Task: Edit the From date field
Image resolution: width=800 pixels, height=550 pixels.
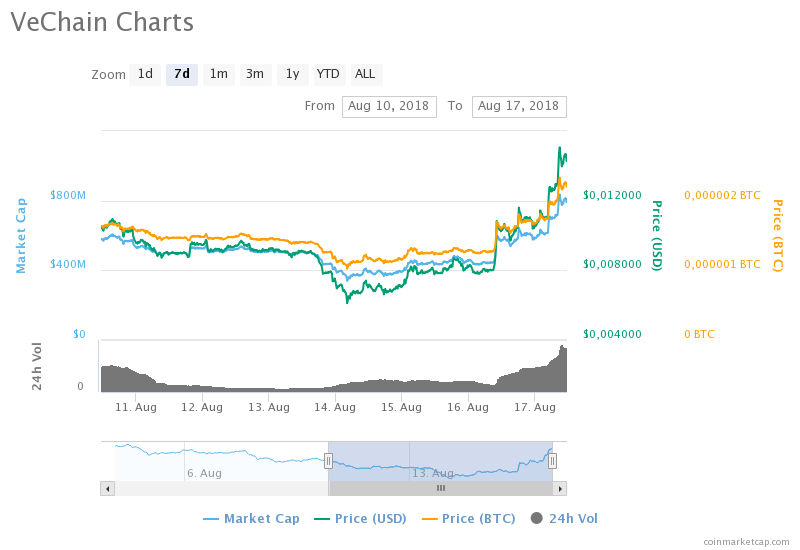Action: [389, 107]
